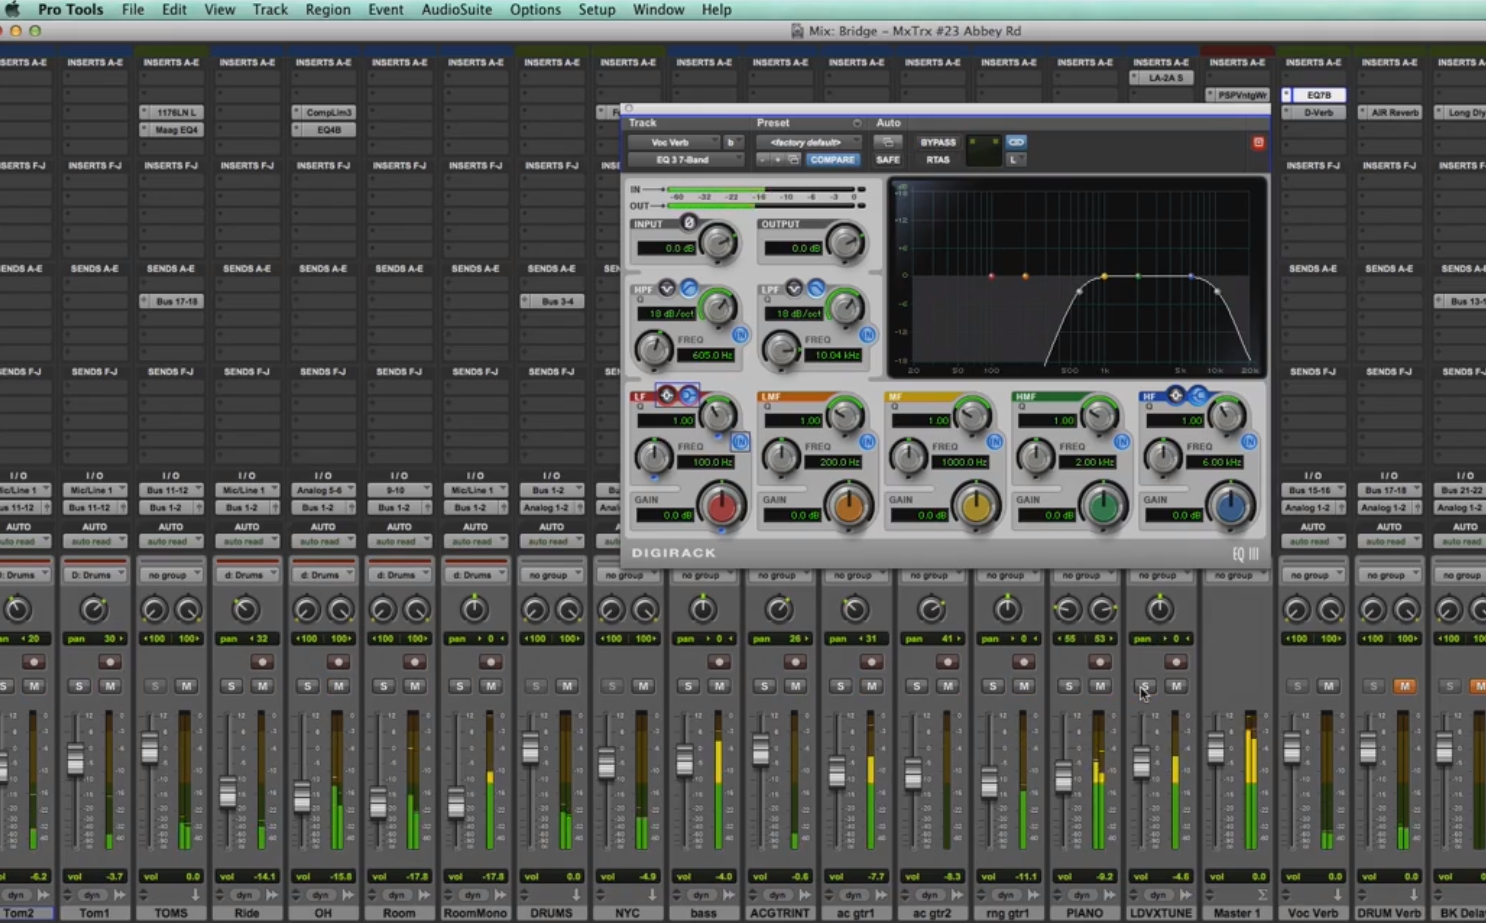The image size is (1486, 923).
Task: Click the BYPASS button
Action: (x=937, y=143)
